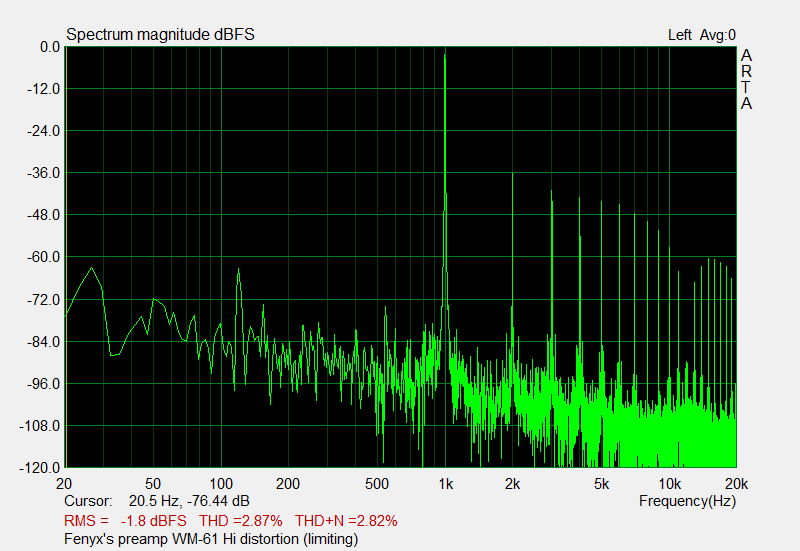Click the 5k frequency axis label
This screenshot has height=551, width=800.
[602, 484]
